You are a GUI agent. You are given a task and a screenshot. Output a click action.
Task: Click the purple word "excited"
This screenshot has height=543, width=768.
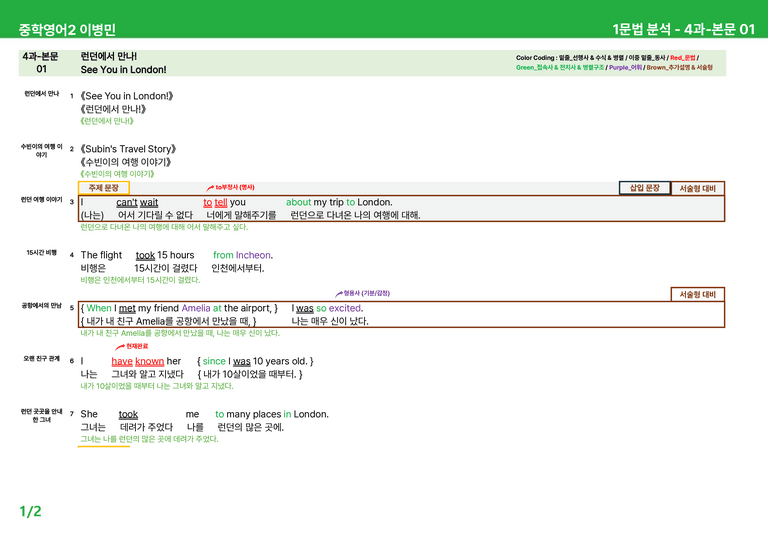[x=345, y=308]
